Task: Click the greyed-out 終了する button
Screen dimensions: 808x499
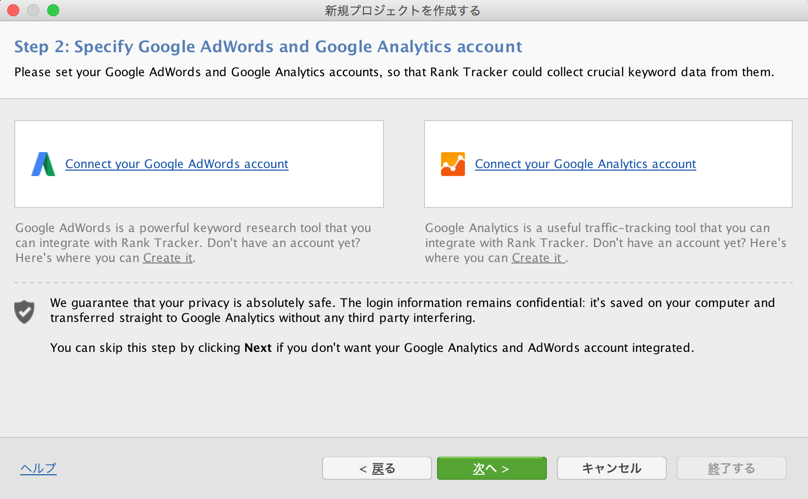Action: (731, 468)
